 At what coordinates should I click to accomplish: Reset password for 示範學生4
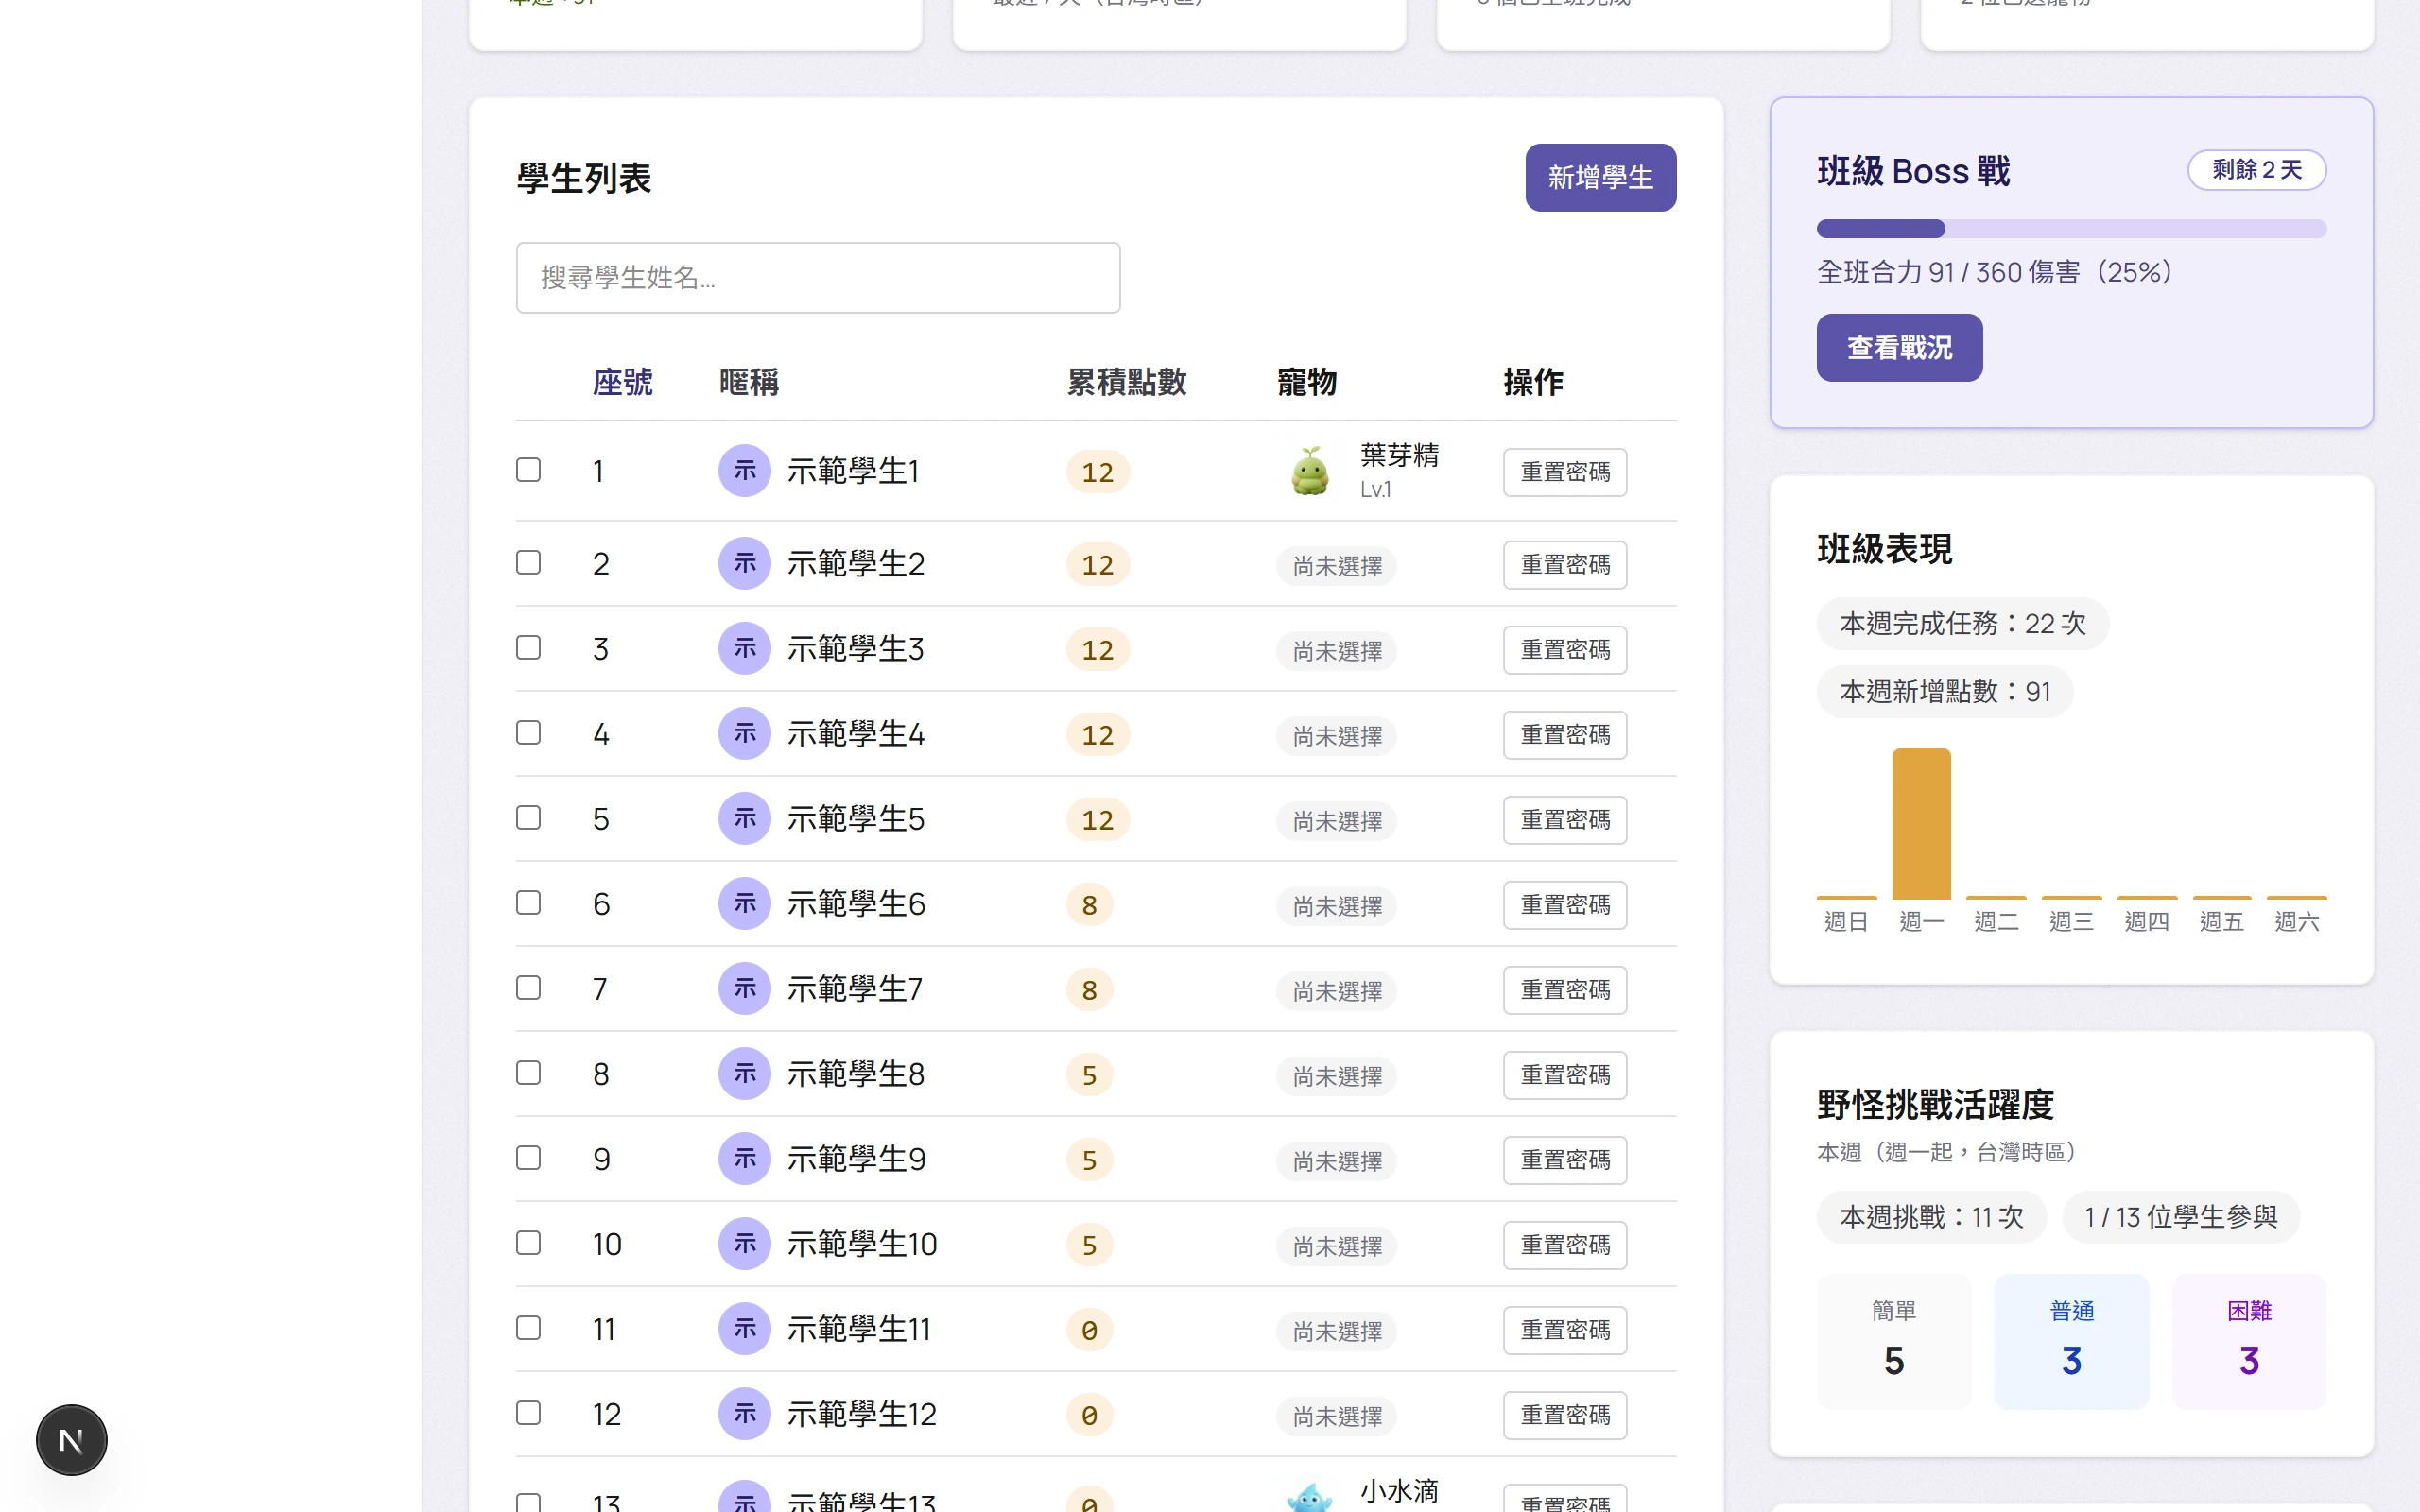click(x=1564, y=734)
